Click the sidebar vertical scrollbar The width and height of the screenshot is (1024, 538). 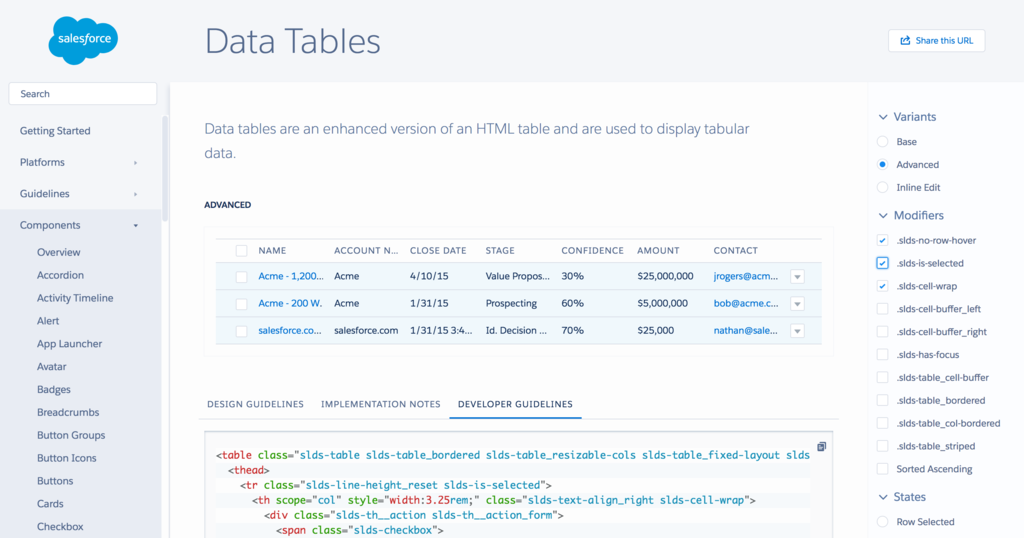pyautogui.click(x=165, y=168)
